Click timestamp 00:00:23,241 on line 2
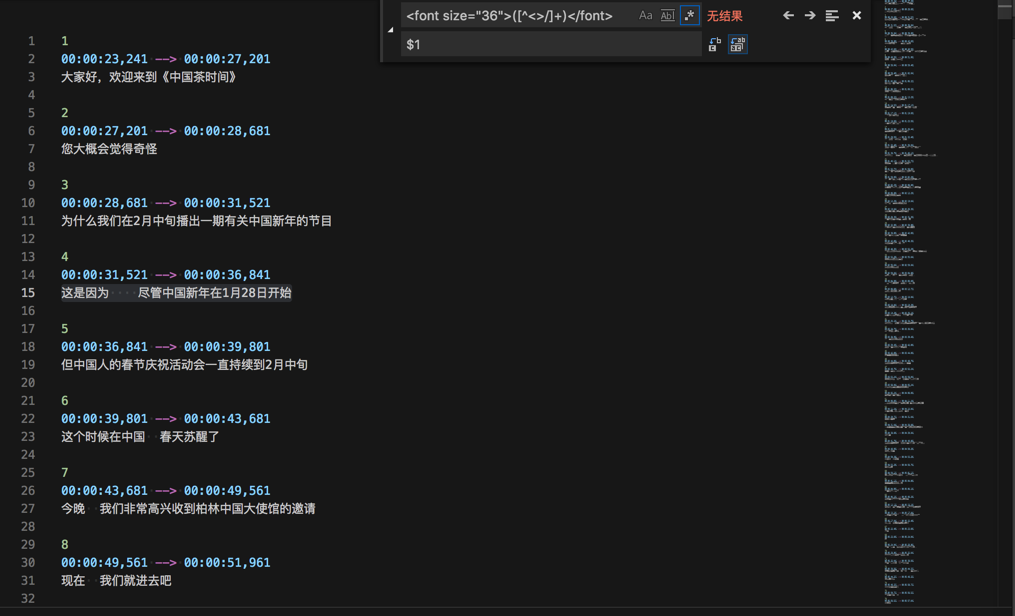The image size is (1015, 616). pos(104,59)
